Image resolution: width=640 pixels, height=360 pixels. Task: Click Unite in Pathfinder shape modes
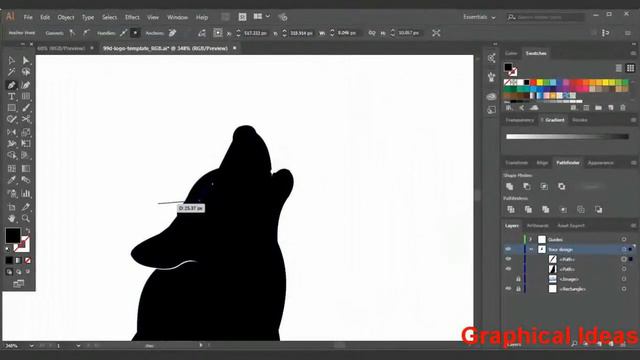click(x=510, y=187)
